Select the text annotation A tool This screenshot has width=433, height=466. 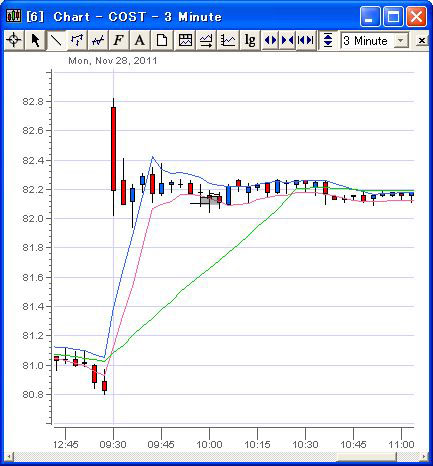coord(140,41)
